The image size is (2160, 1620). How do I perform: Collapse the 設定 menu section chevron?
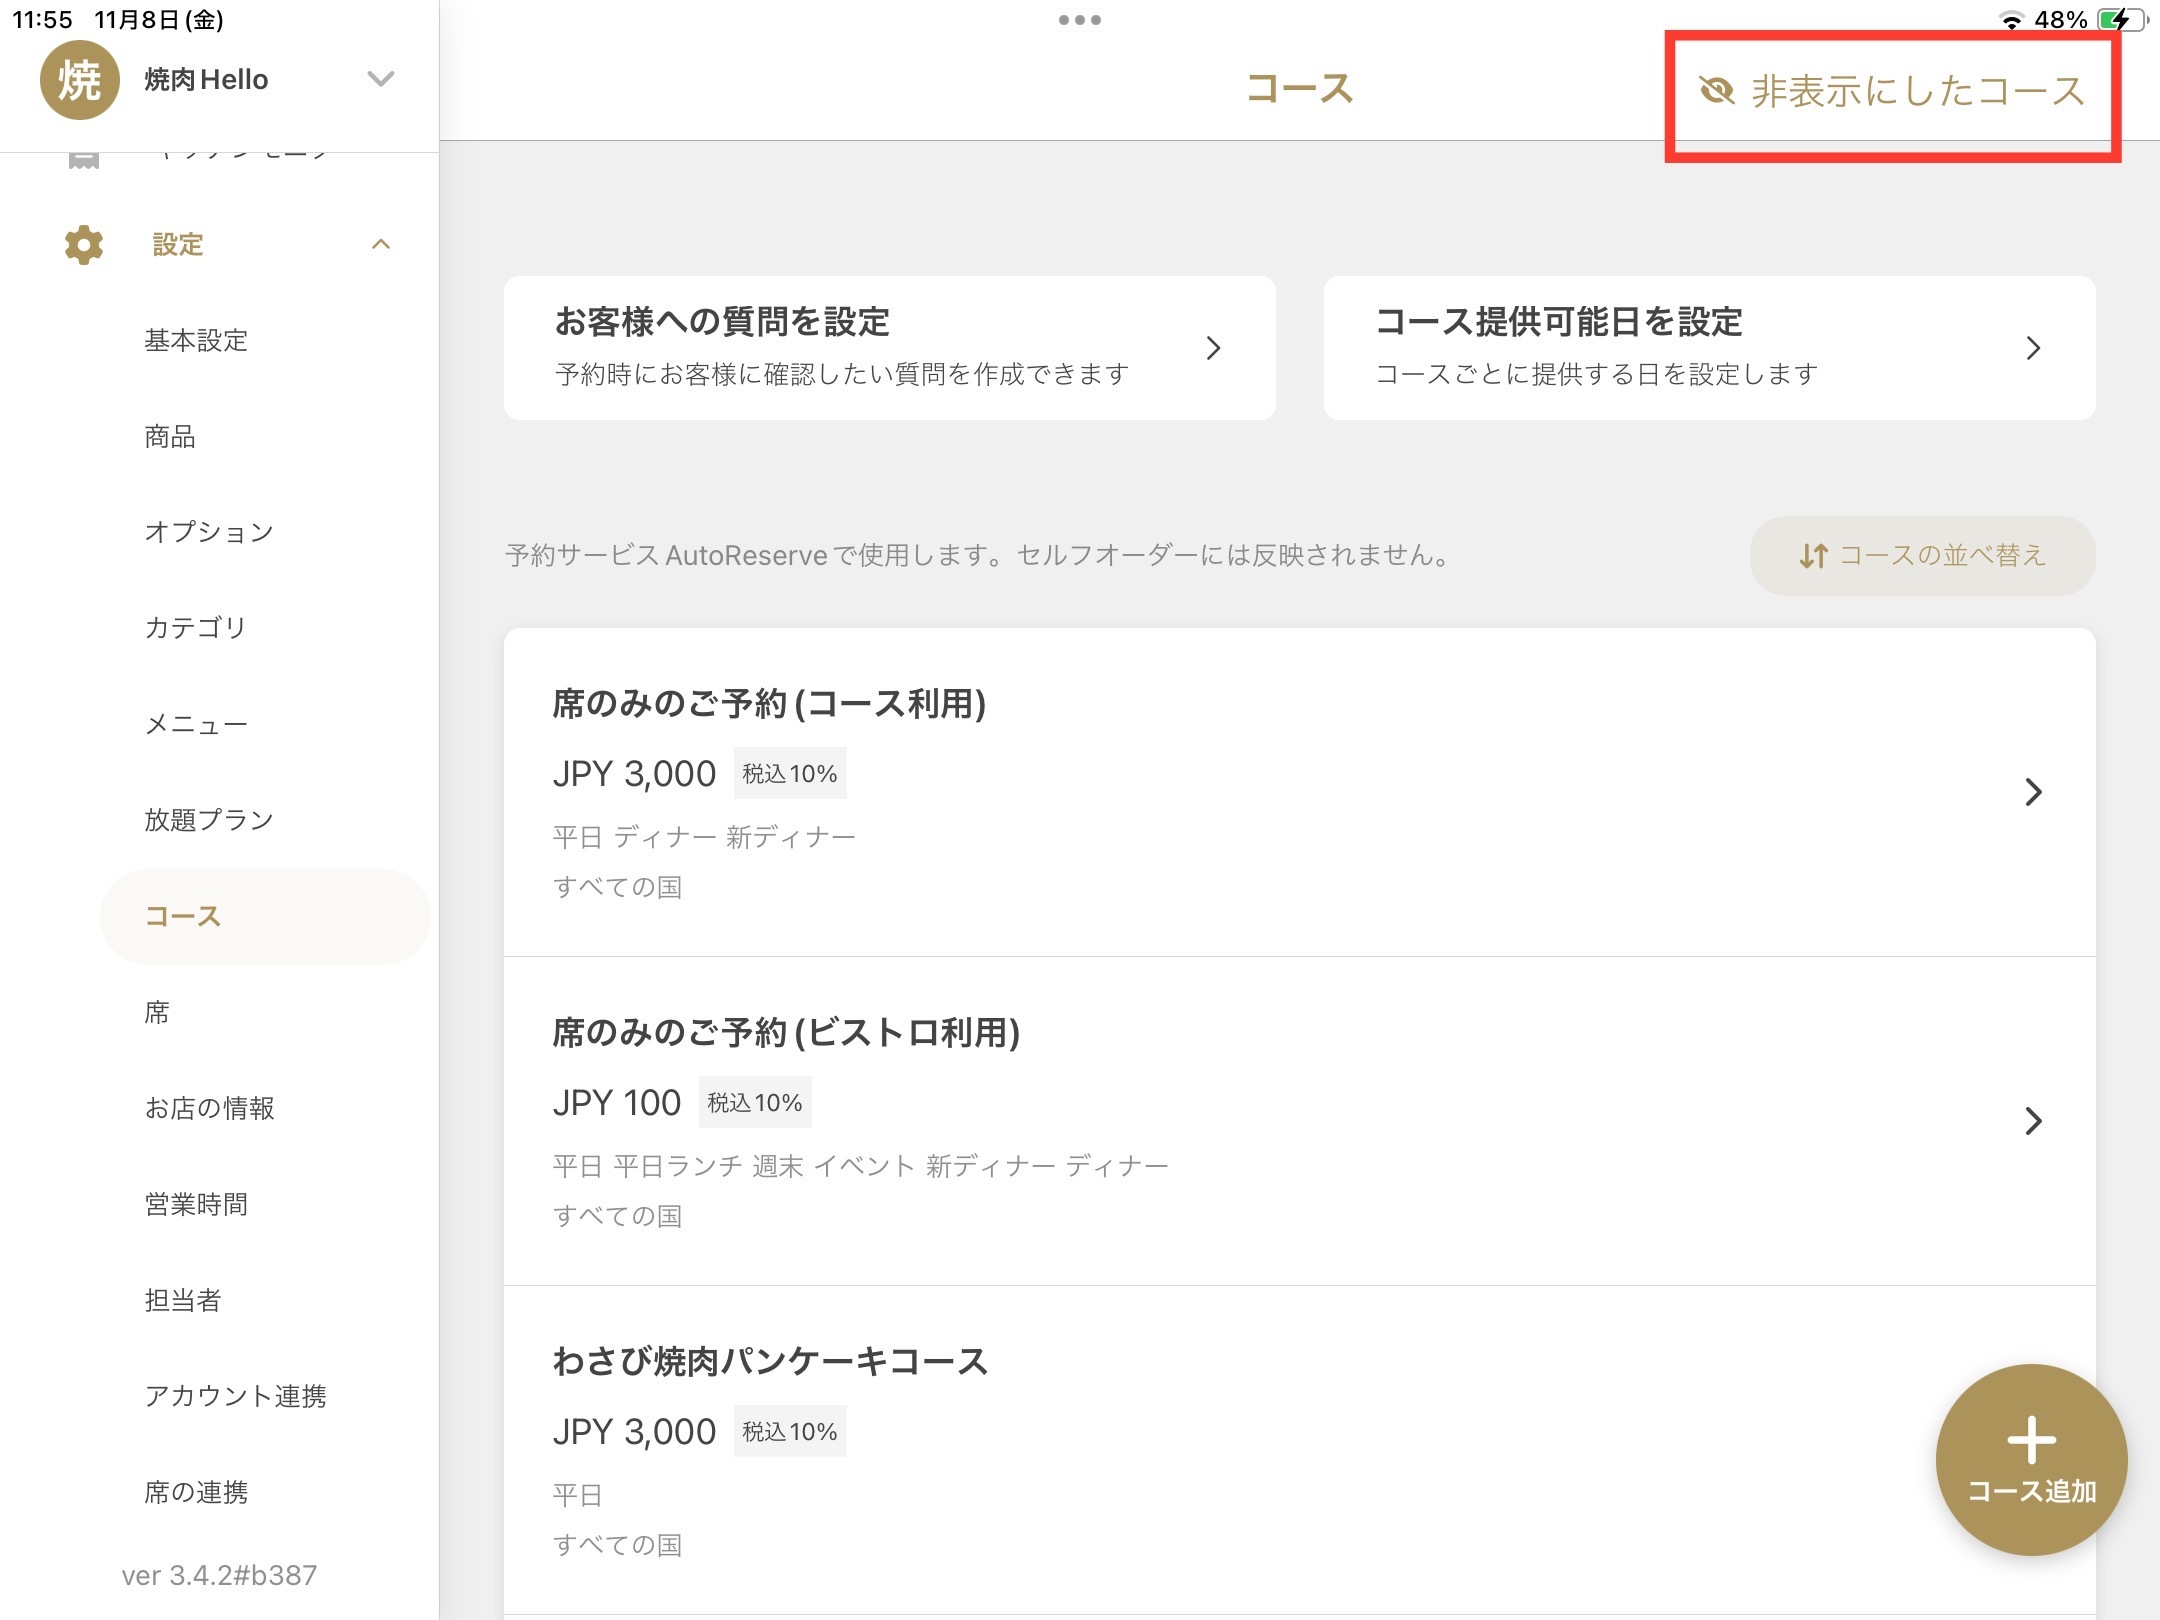381,245
